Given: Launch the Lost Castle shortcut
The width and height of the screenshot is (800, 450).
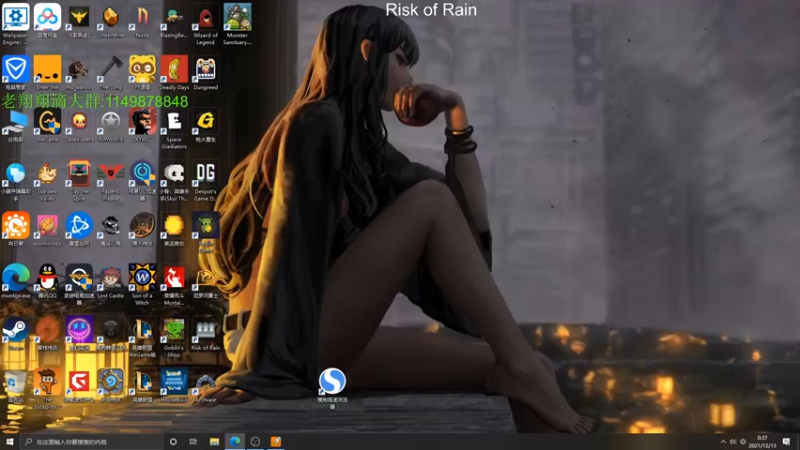Looking at the screenshot, I should 110,282.
